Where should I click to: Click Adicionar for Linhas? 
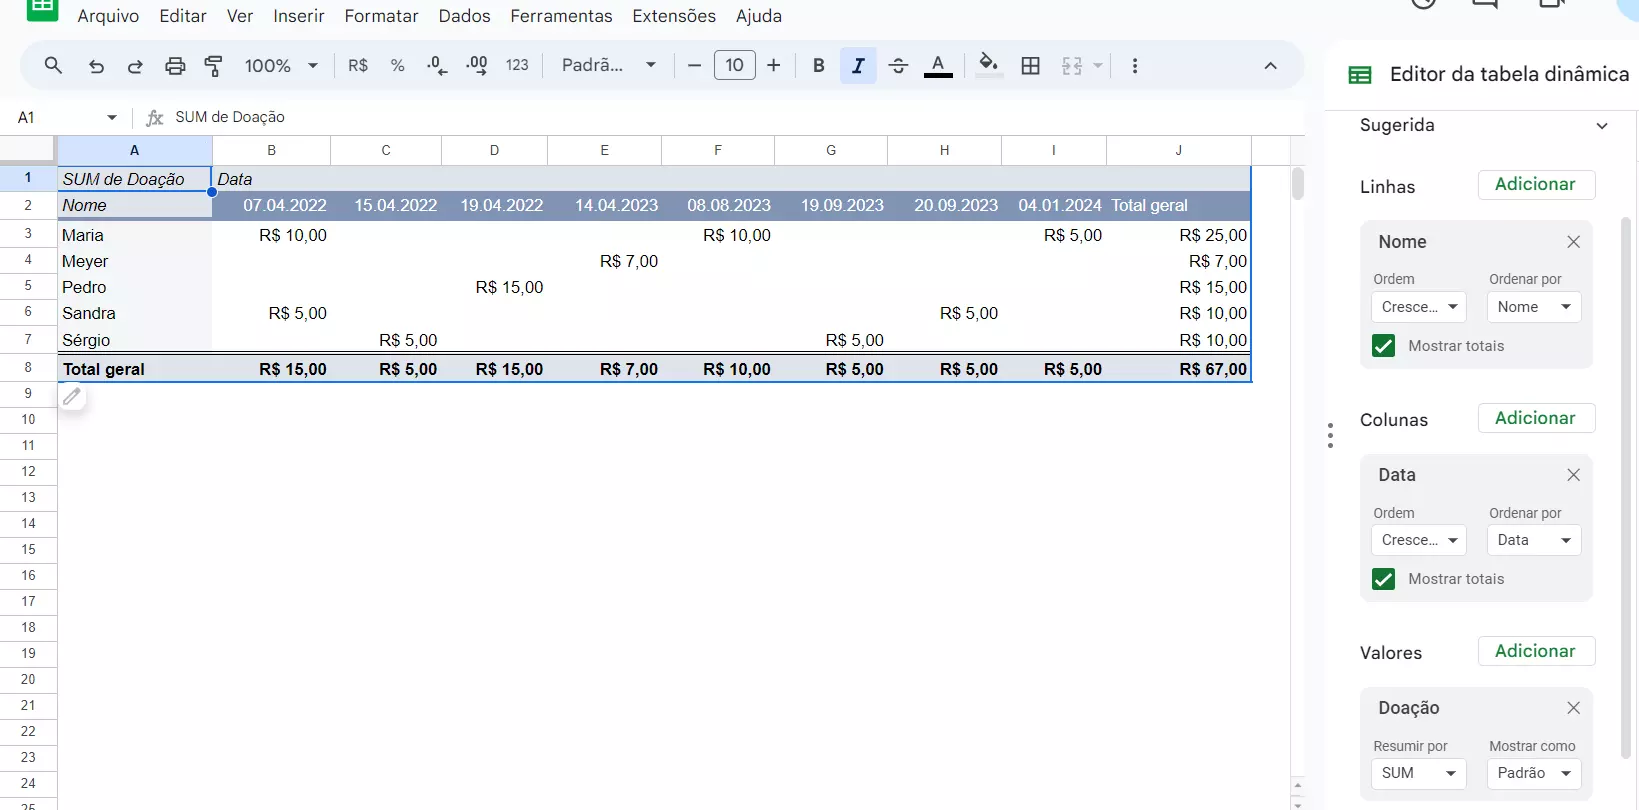coord(1536,185)
